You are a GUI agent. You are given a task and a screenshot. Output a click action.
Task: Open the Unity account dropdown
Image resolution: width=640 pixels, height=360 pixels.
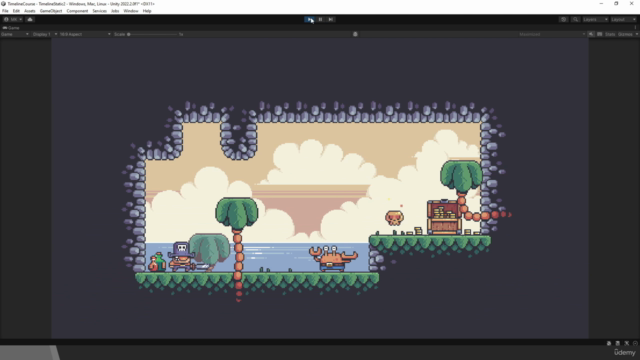pyautogui.click(x=13, y=20)
